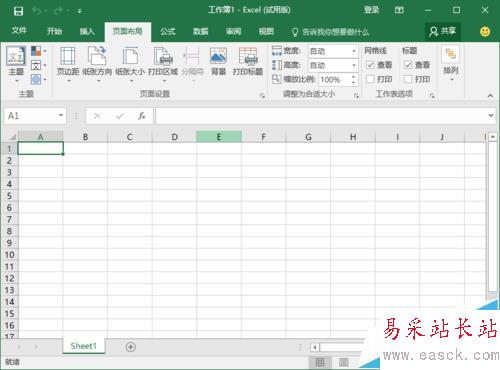
Task: Click the 缩放比例 100% spinner arrows
Action: [x=354, y=80]
